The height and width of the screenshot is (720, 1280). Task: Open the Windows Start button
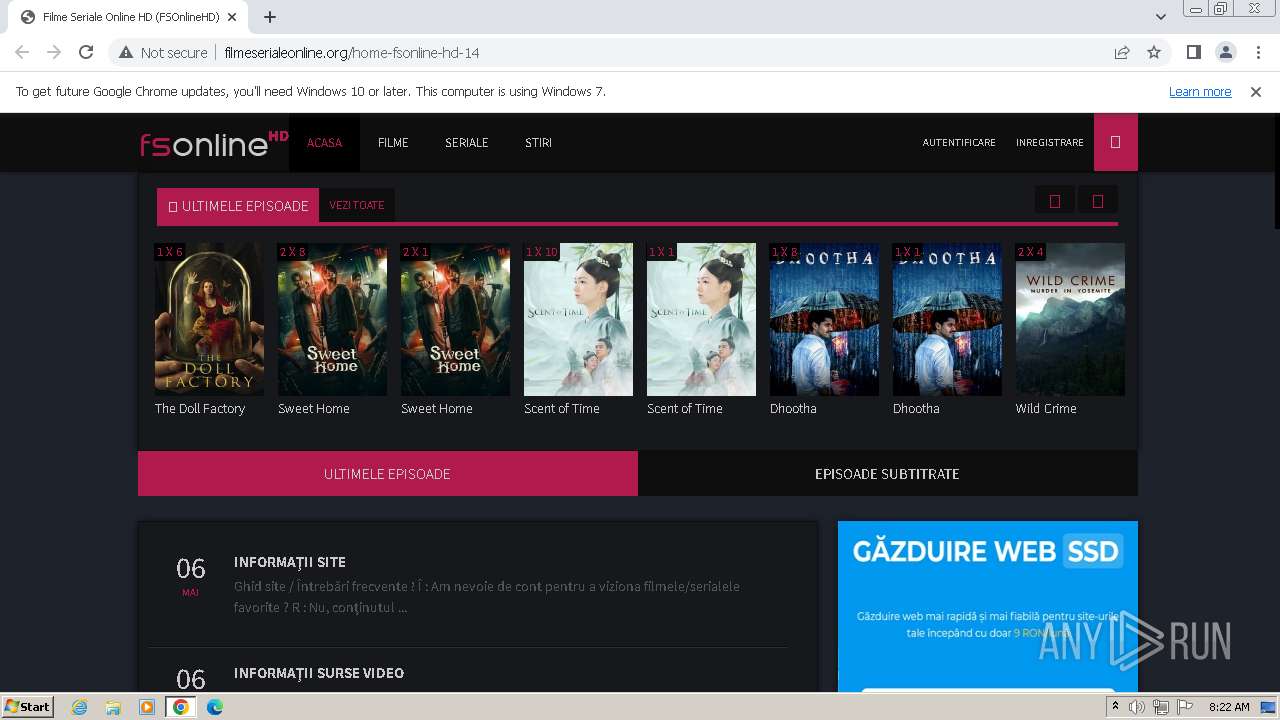coord(28,706)
